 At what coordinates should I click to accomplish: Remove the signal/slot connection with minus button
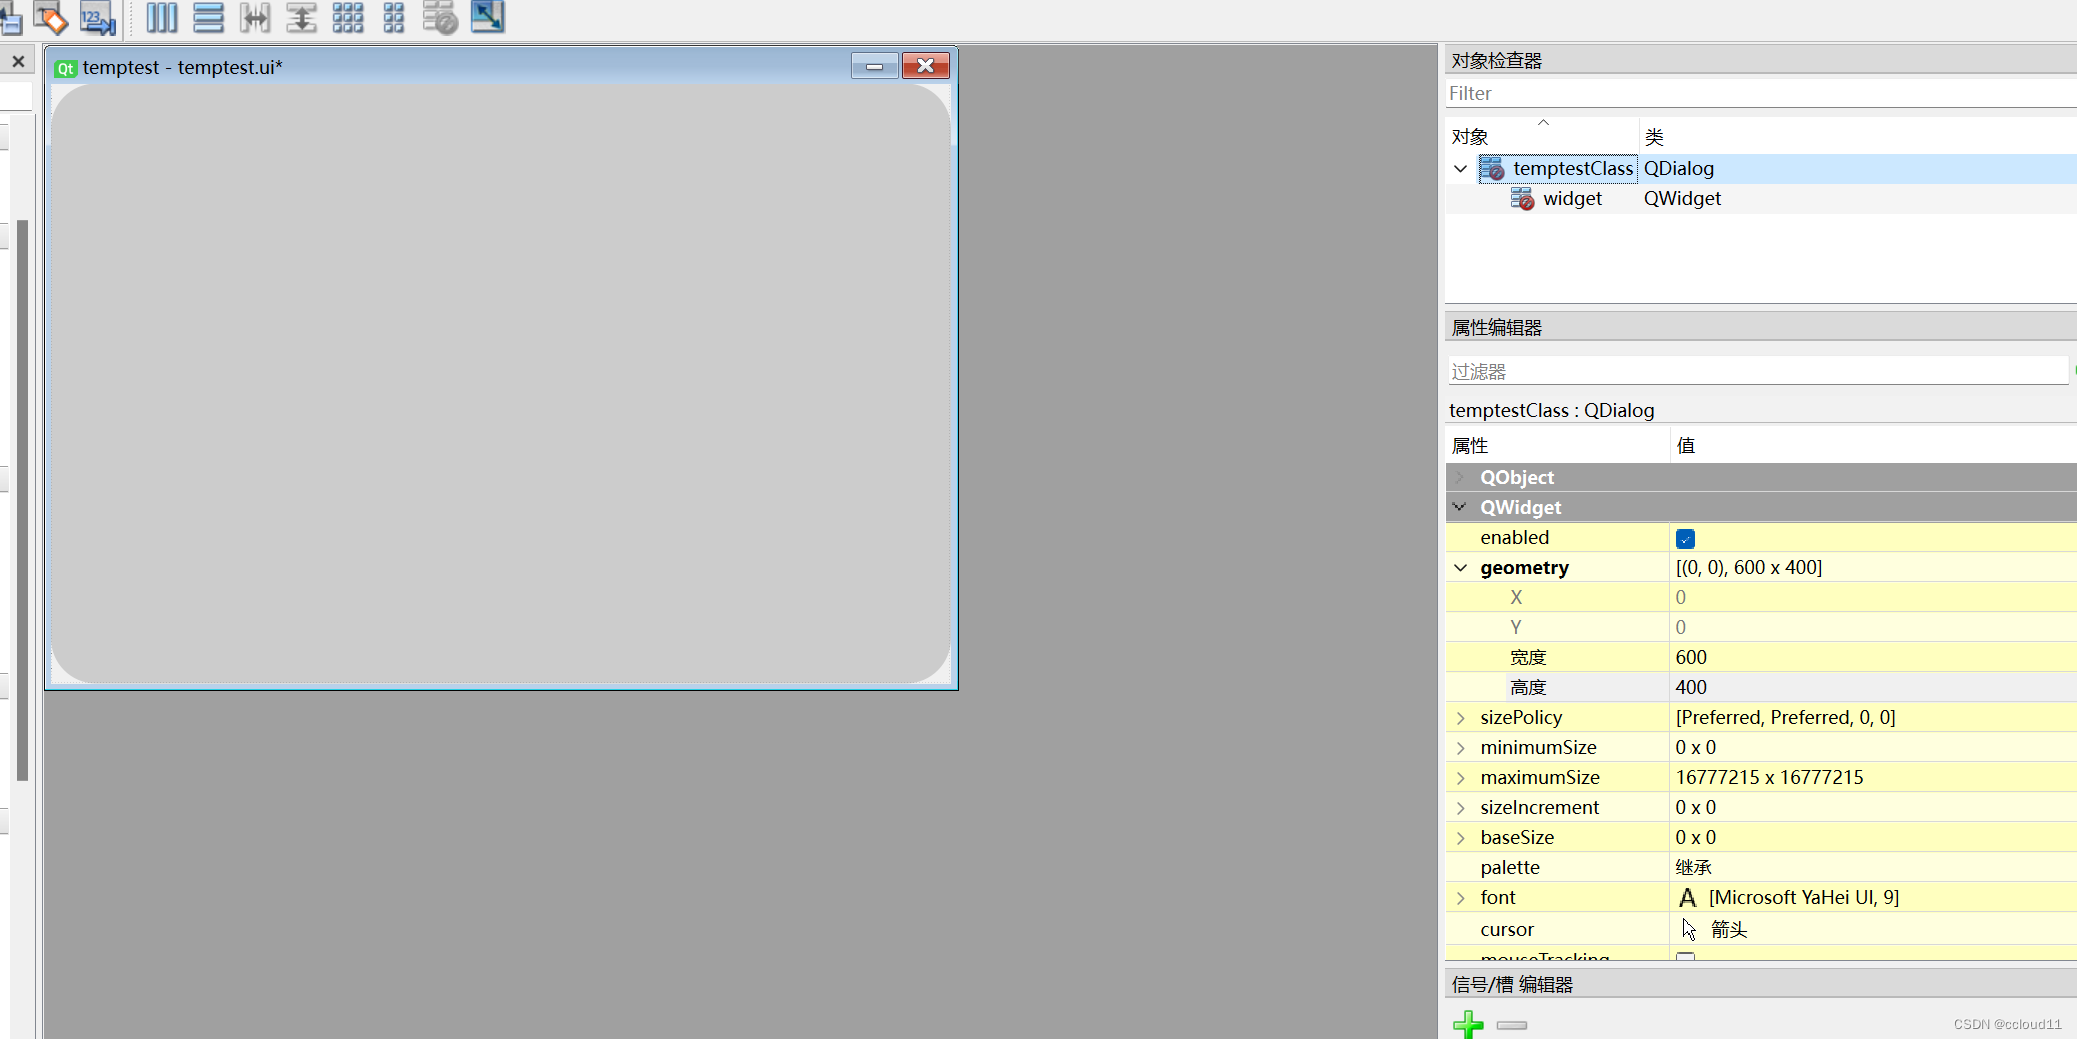coord(1512,1025)
